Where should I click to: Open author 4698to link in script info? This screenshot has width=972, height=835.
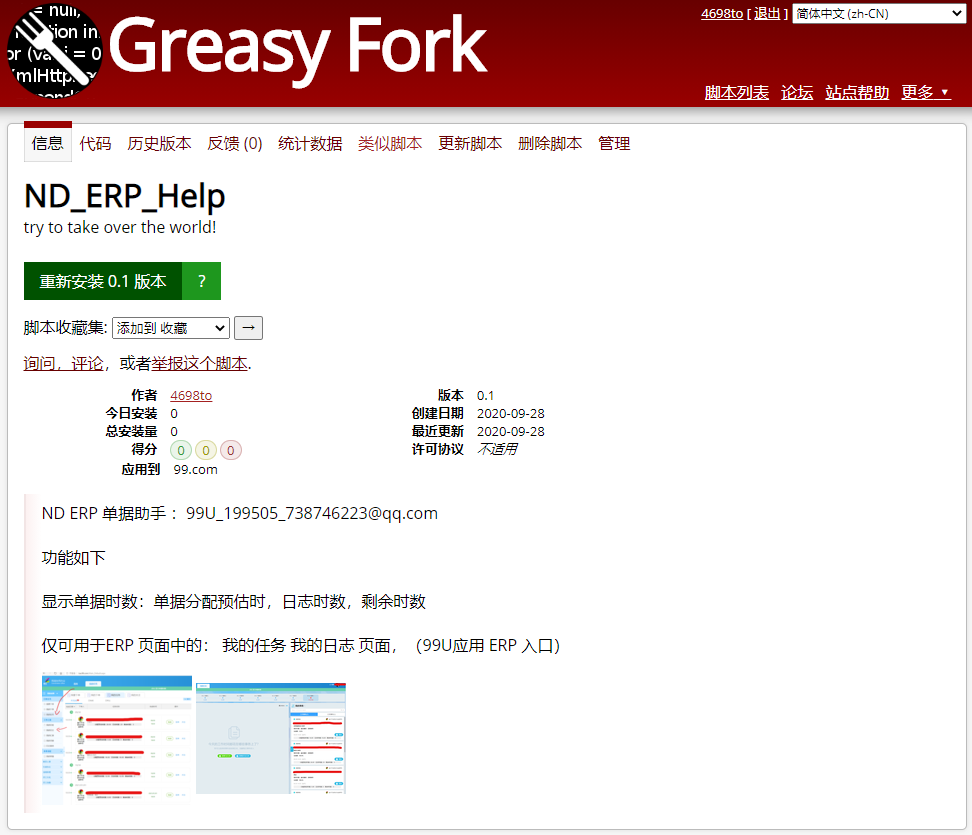coord(191,395)
